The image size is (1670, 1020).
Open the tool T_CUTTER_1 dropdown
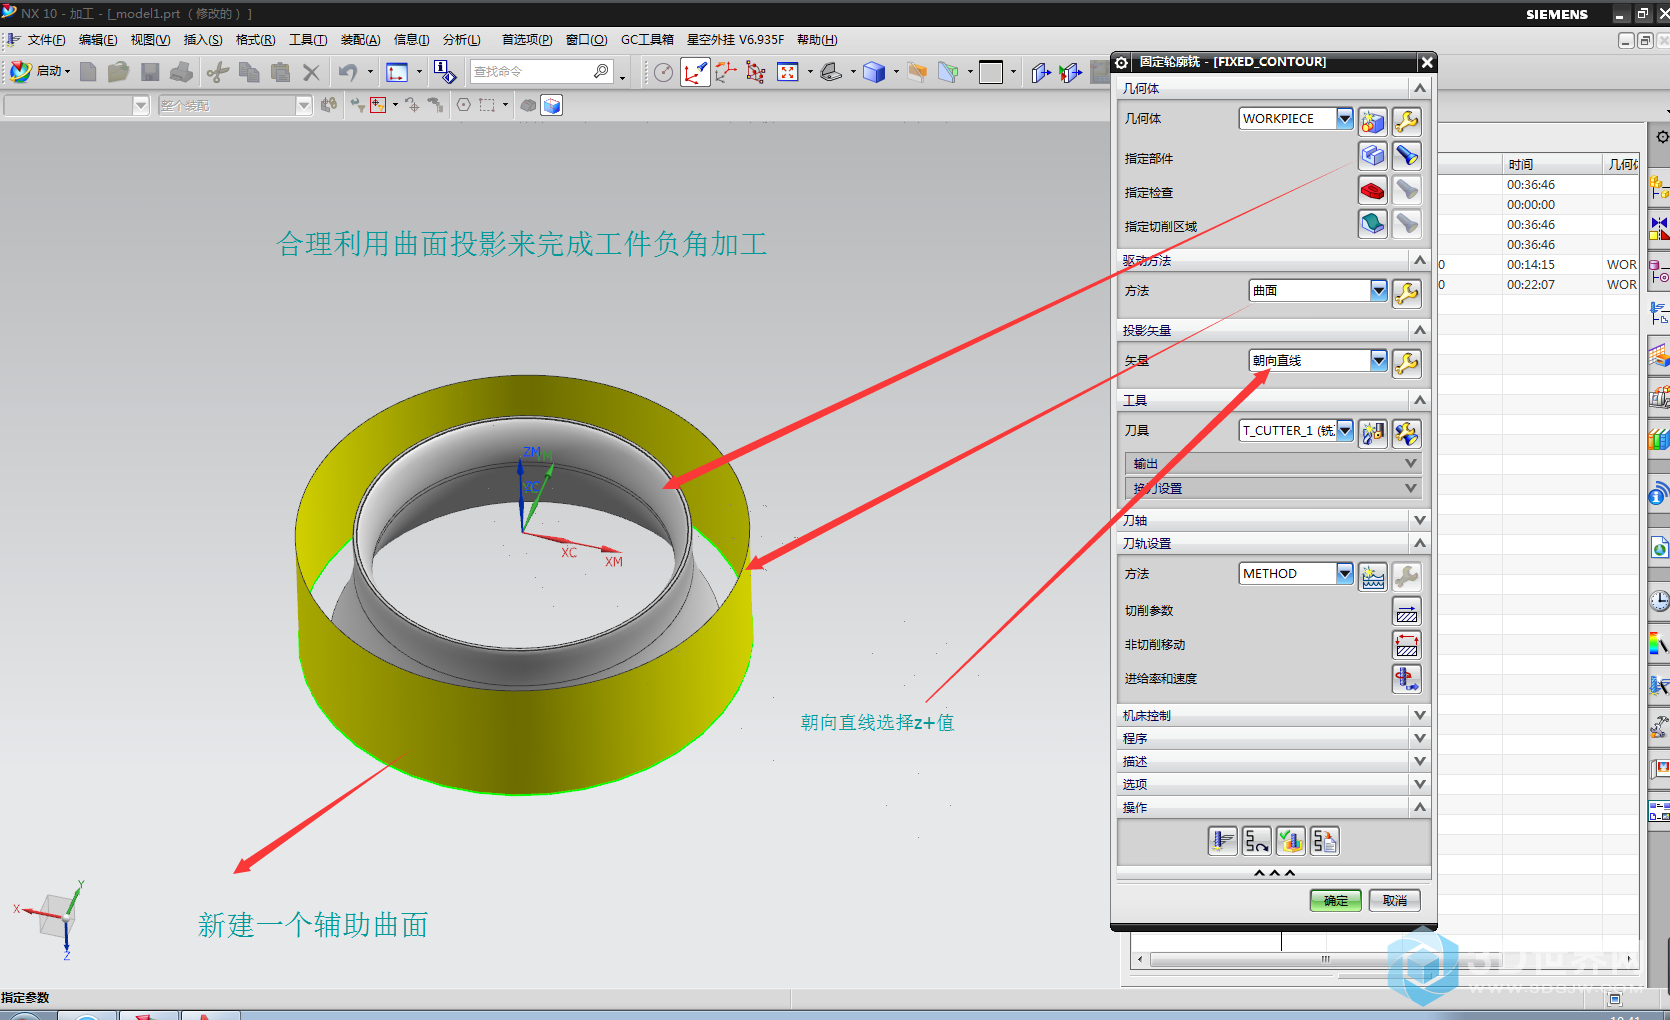(x=1345, y=430)
